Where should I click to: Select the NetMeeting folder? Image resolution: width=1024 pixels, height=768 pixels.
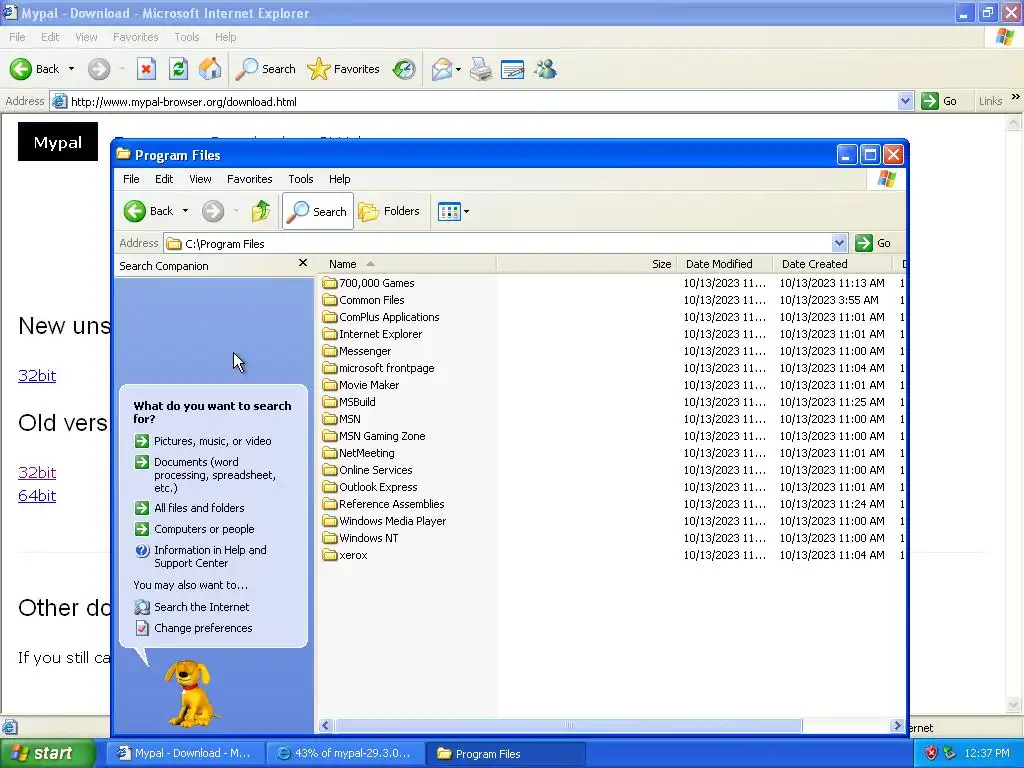click(x=359, y=453)
